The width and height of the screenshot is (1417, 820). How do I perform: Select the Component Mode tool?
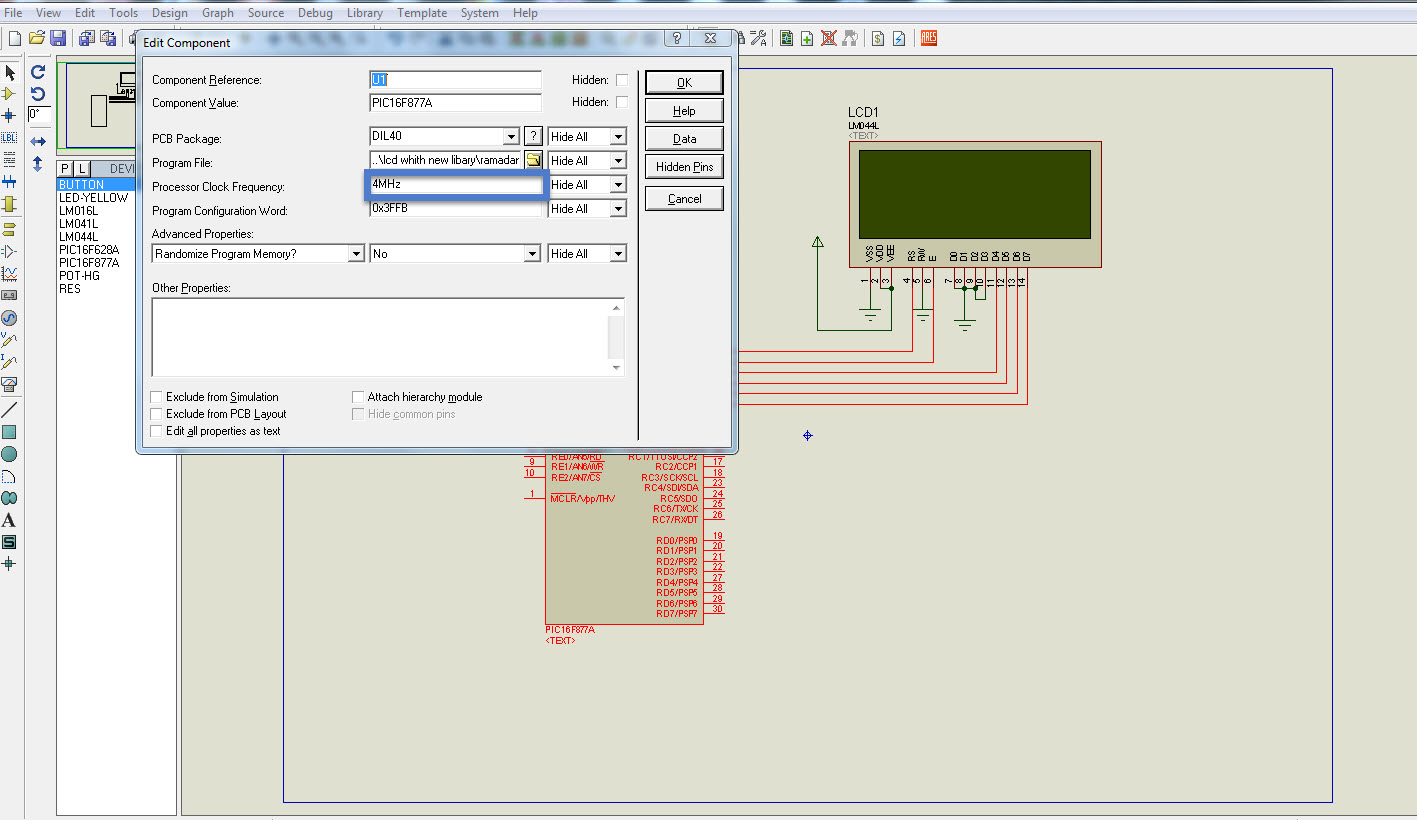(x=10, y=94)
